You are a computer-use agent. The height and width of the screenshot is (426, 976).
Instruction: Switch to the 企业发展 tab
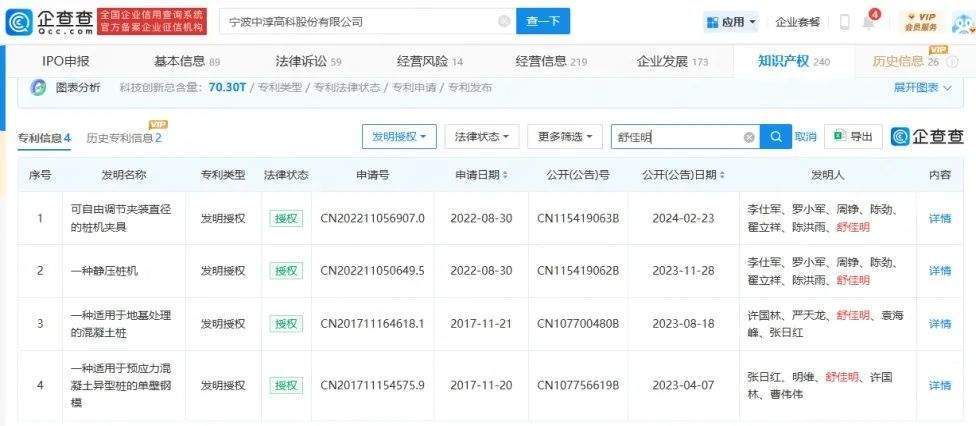pyautogui.click(x=672, y=61)
